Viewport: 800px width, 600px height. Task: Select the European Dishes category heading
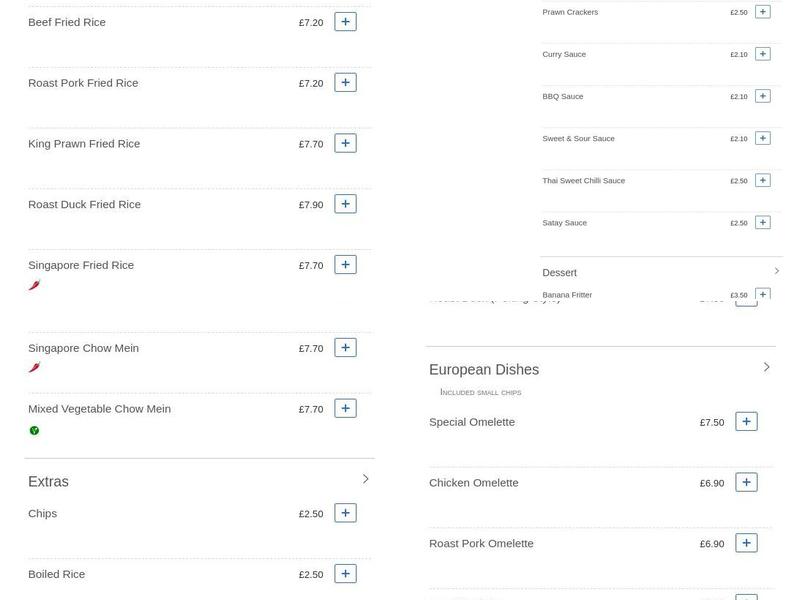(483, 370)
